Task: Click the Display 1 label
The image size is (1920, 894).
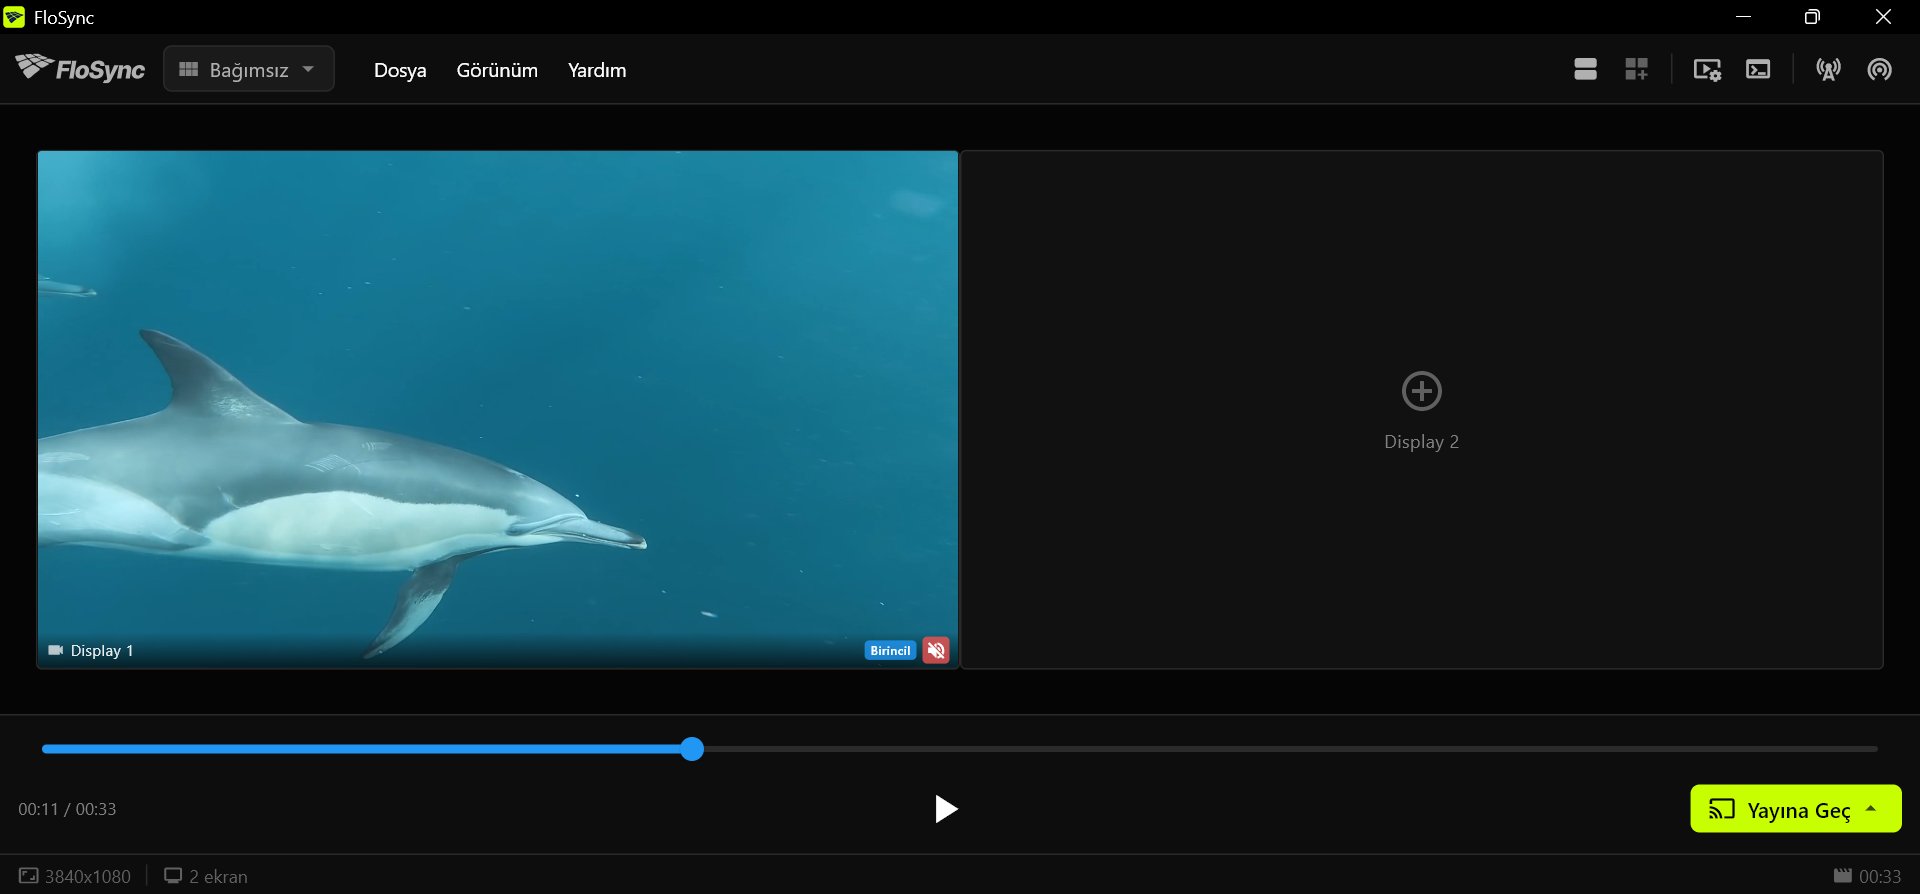Action: coord(102,651)
